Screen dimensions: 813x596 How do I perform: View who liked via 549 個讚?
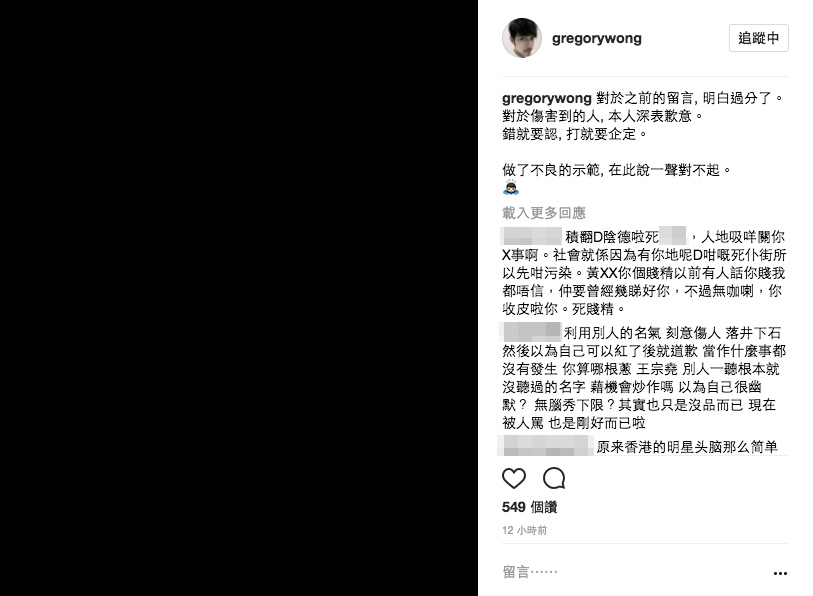pyautogui.click(x=529, y=507)
